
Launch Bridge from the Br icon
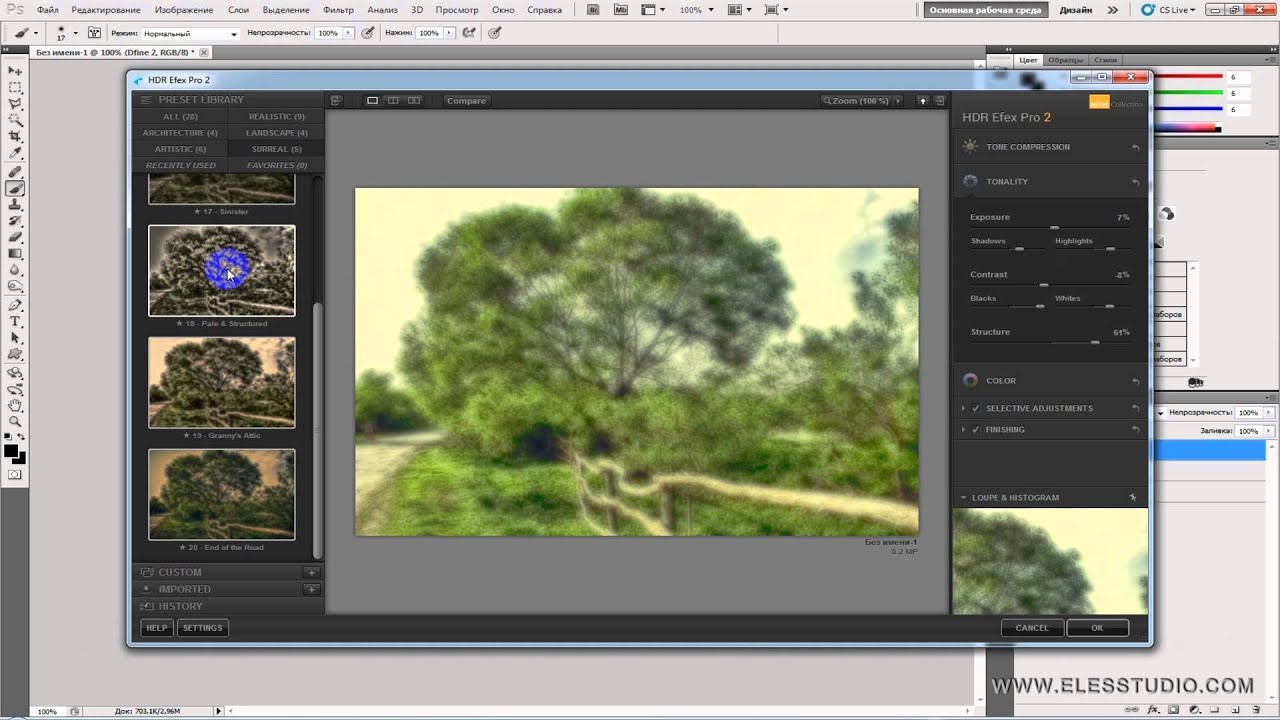593,9
